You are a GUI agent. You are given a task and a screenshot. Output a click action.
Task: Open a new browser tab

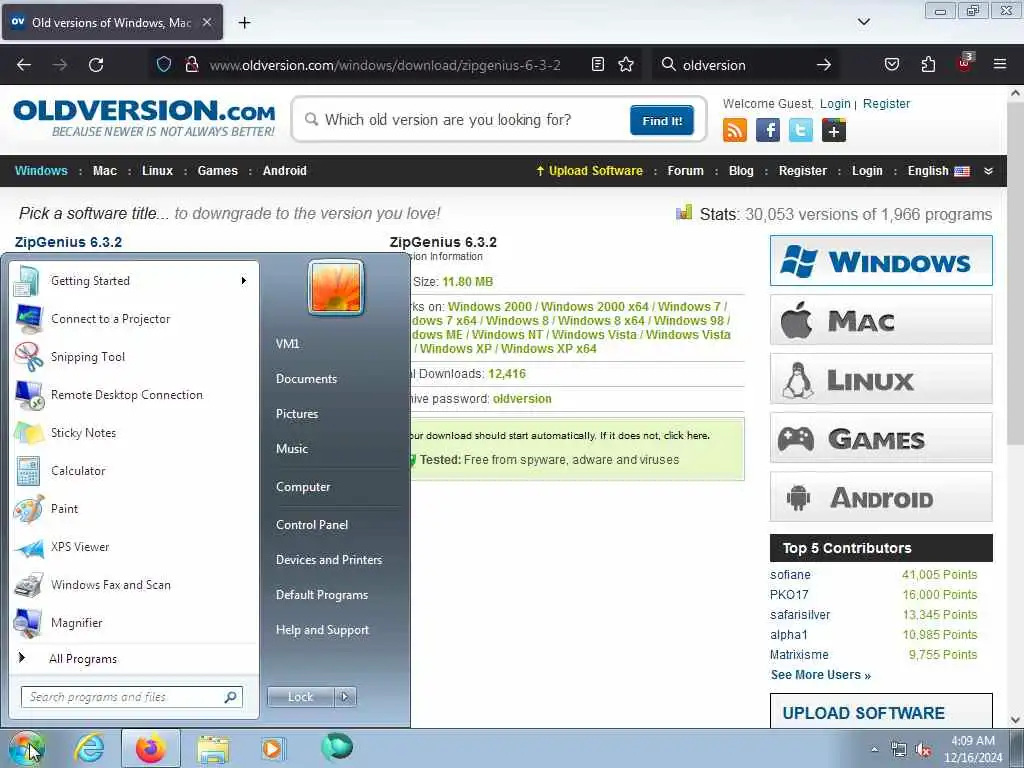click(244, 23)
